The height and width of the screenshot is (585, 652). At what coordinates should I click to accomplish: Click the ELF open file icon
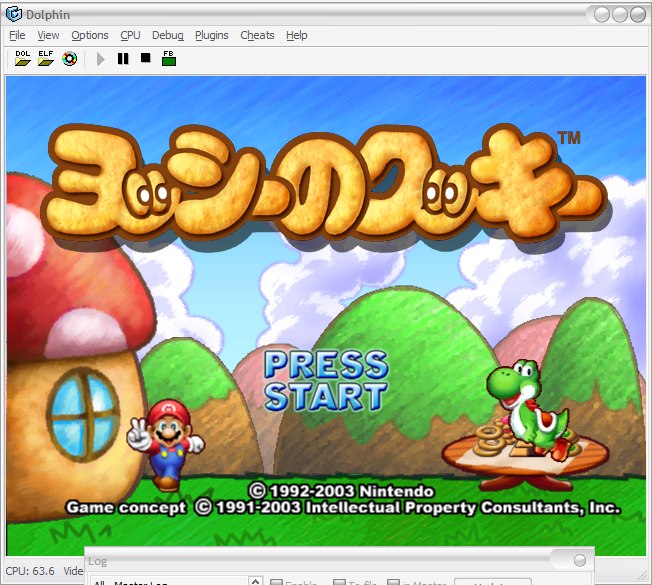click(x=46, y=58)
